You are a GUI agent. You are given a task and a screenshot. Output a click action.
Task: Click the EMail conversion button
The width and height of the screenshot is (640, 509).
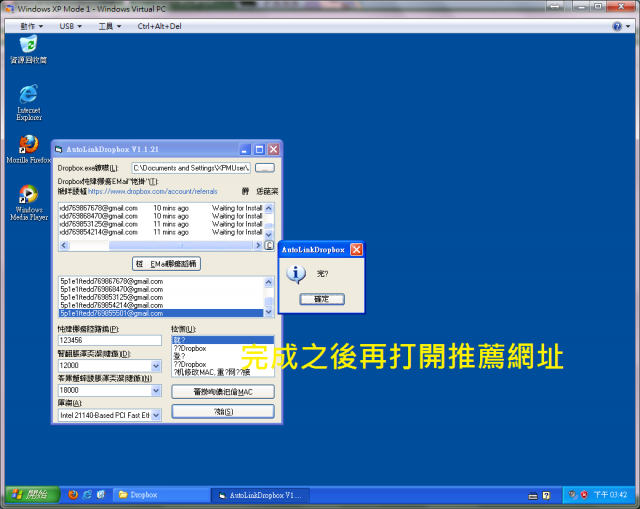(x=166, y=264)
